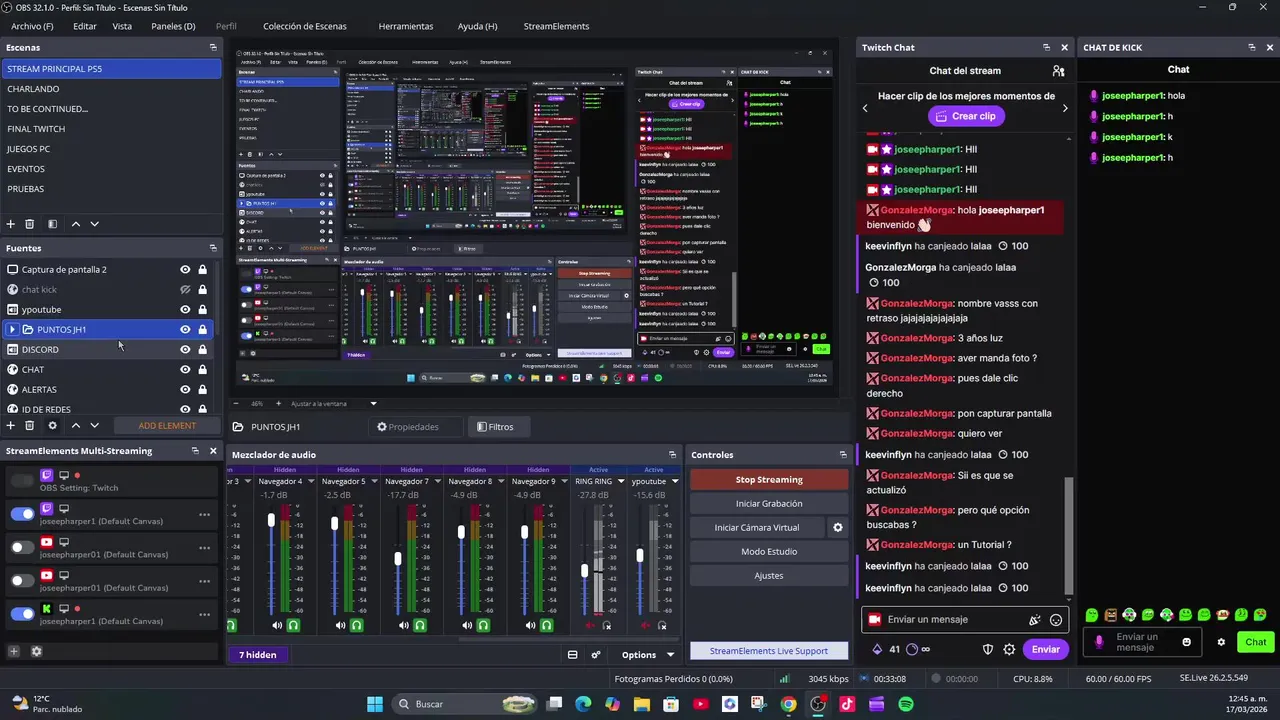
Task: Open Twitch chat community users icon
Action: 1058,71
